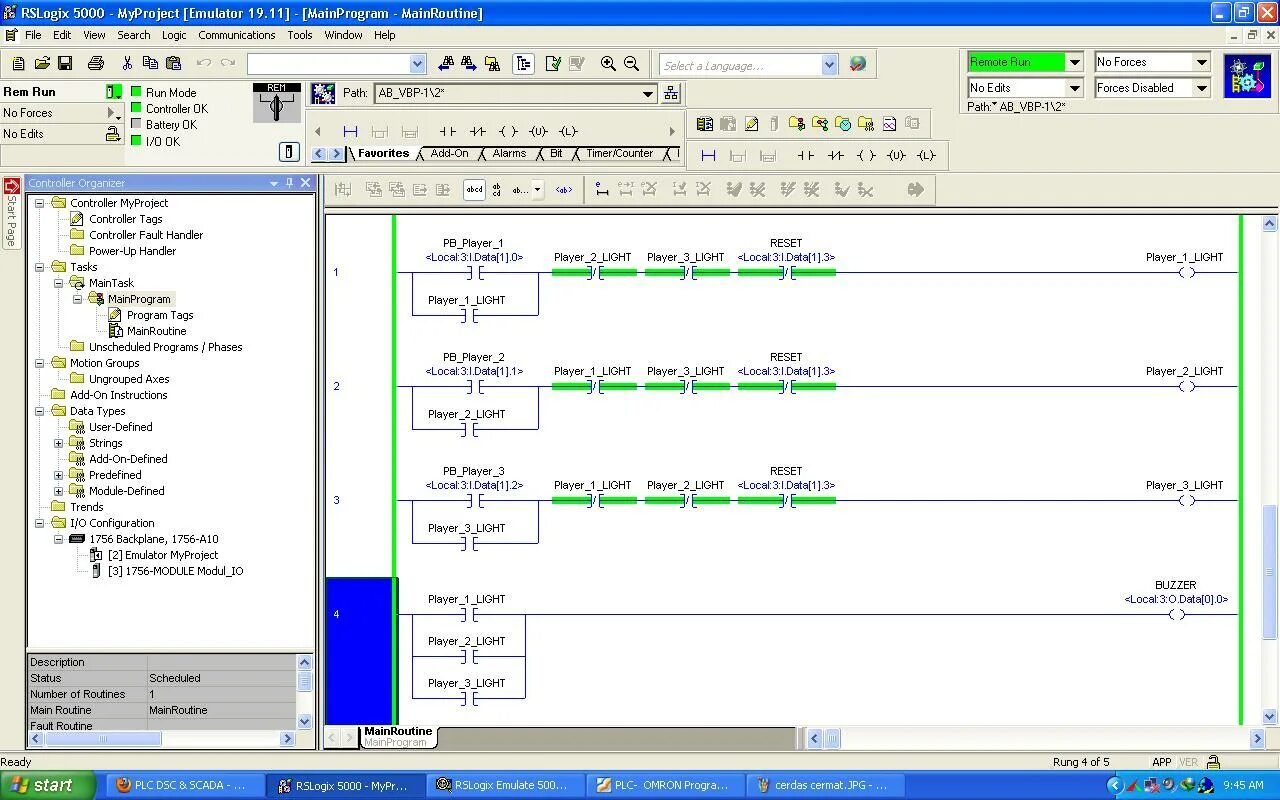Click the Find Next binoculars icon
This screenshot has height=800, width=1280.
[469, 63]
